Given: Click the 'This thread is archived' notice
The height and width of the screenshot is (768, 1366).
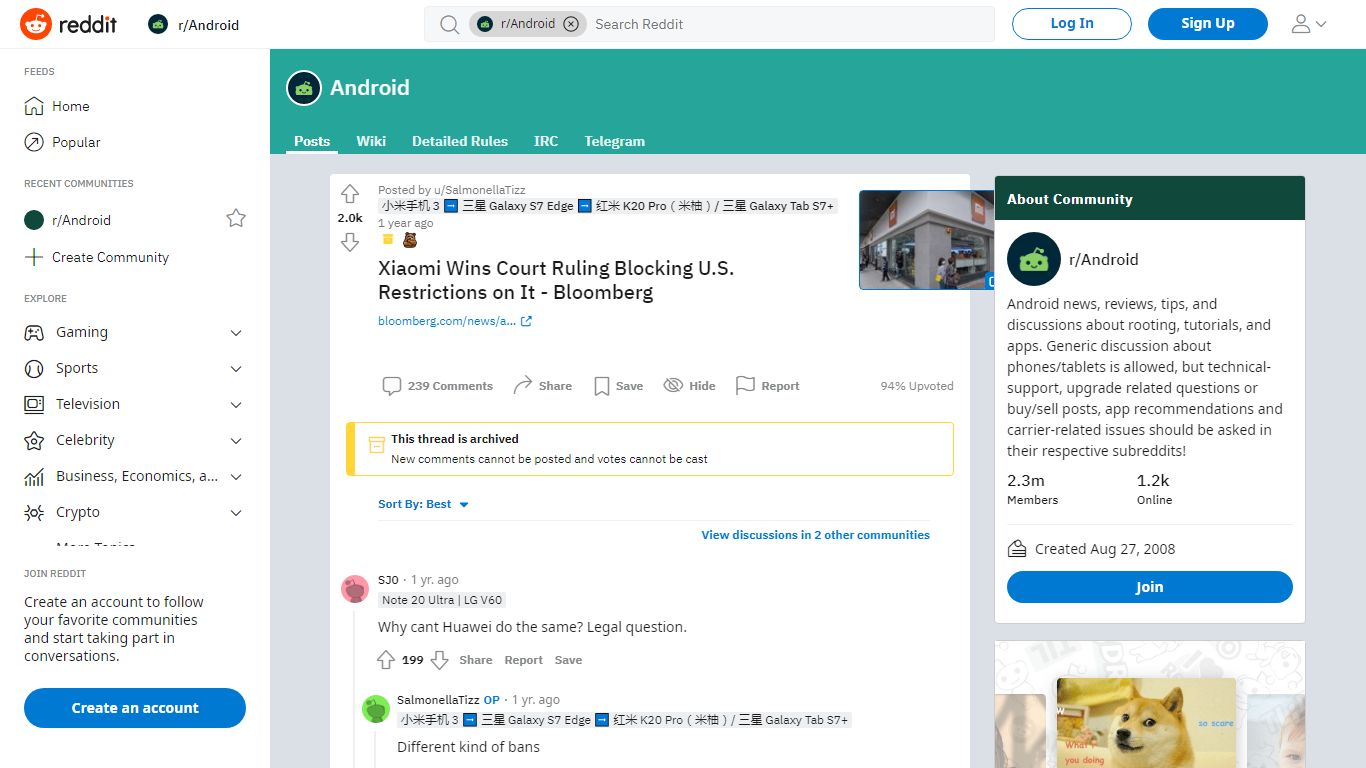Looking at the screenshot, I should pos(650,449).
